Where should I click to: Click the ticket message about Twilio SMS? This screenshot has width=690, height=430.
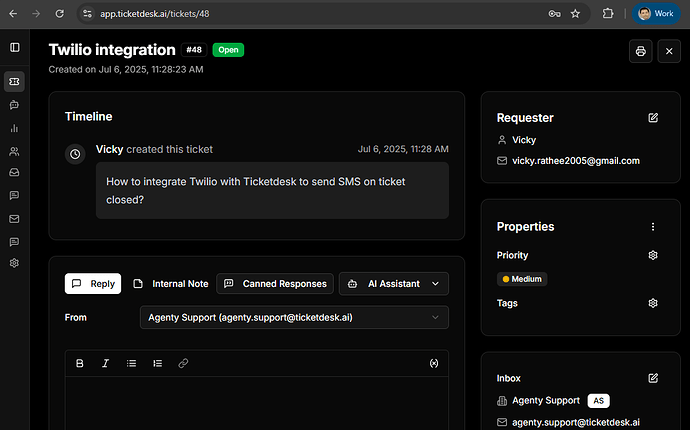[272, 191]
